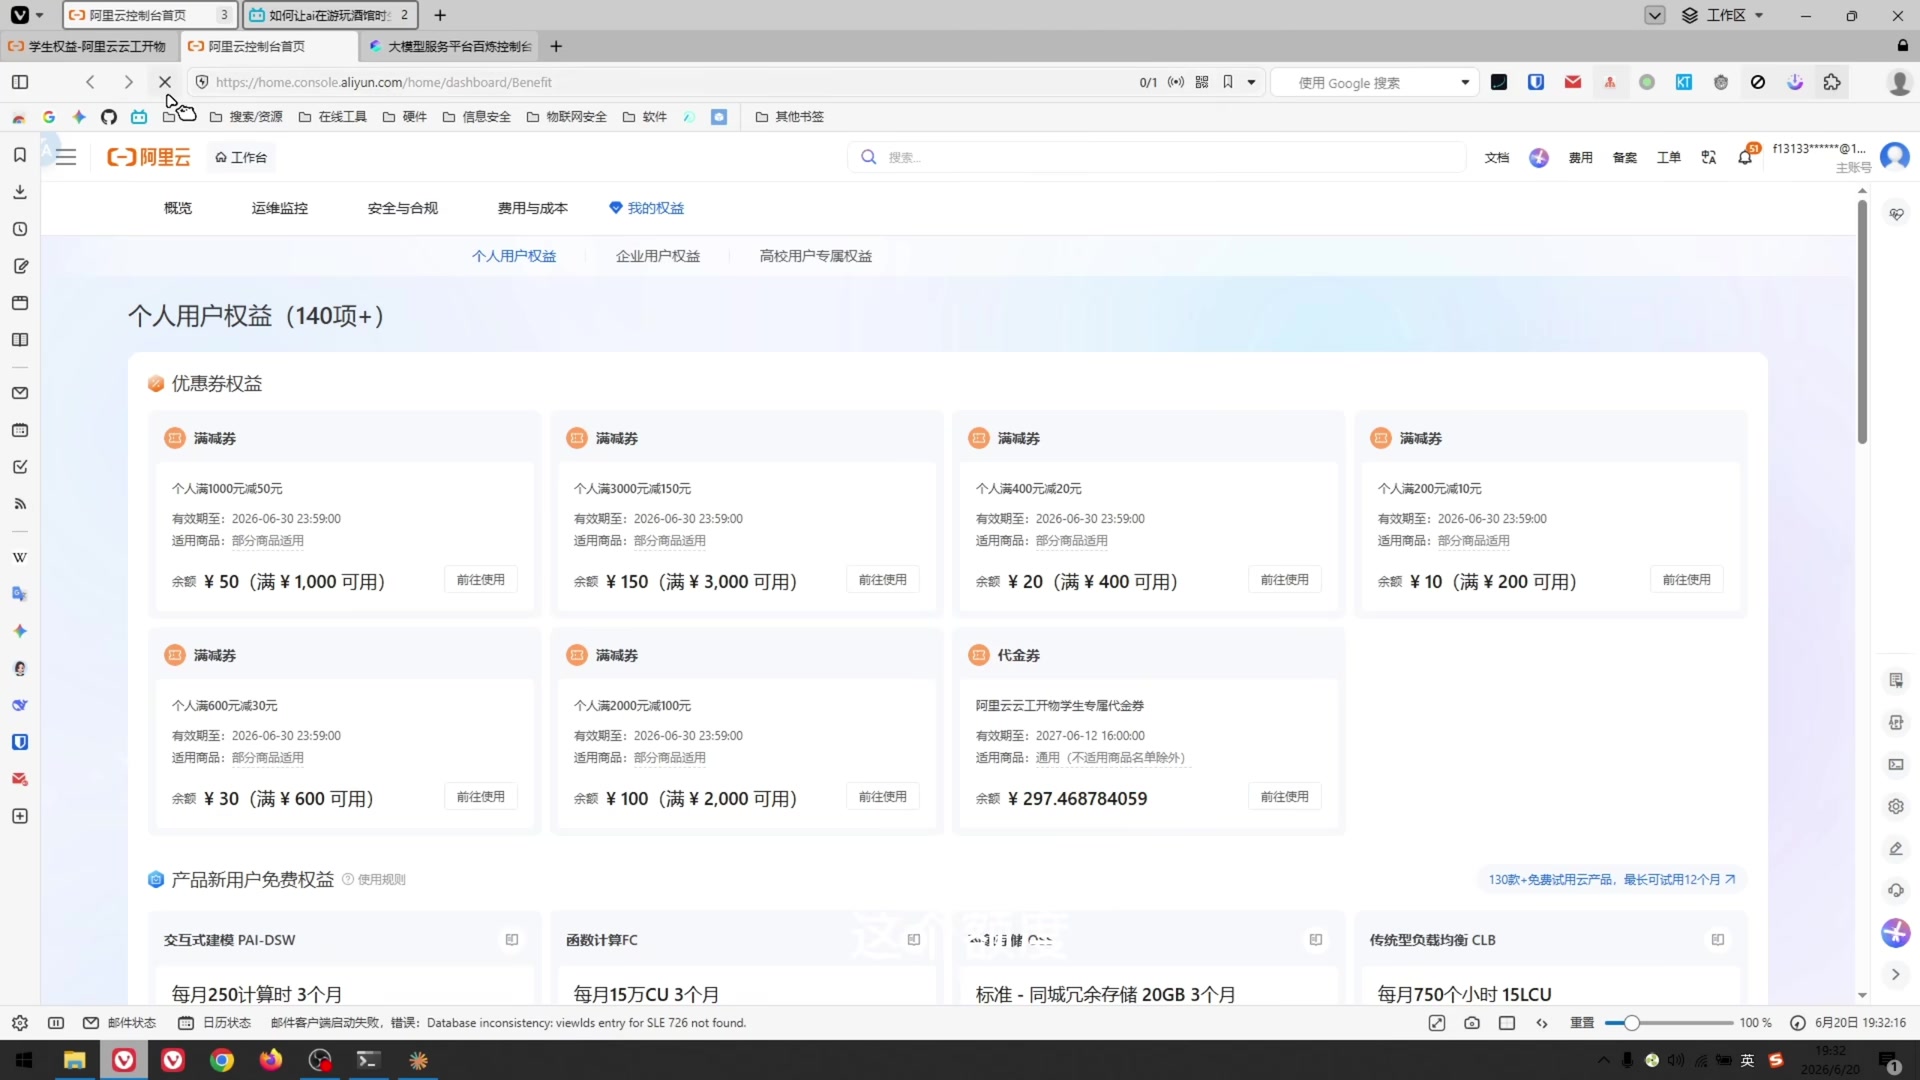This screenshot has width=1920, height=1080.
Task: Open the bookmark dropdown arrow in address bar
Action: pyautogui.click(x=1251, y=82)
